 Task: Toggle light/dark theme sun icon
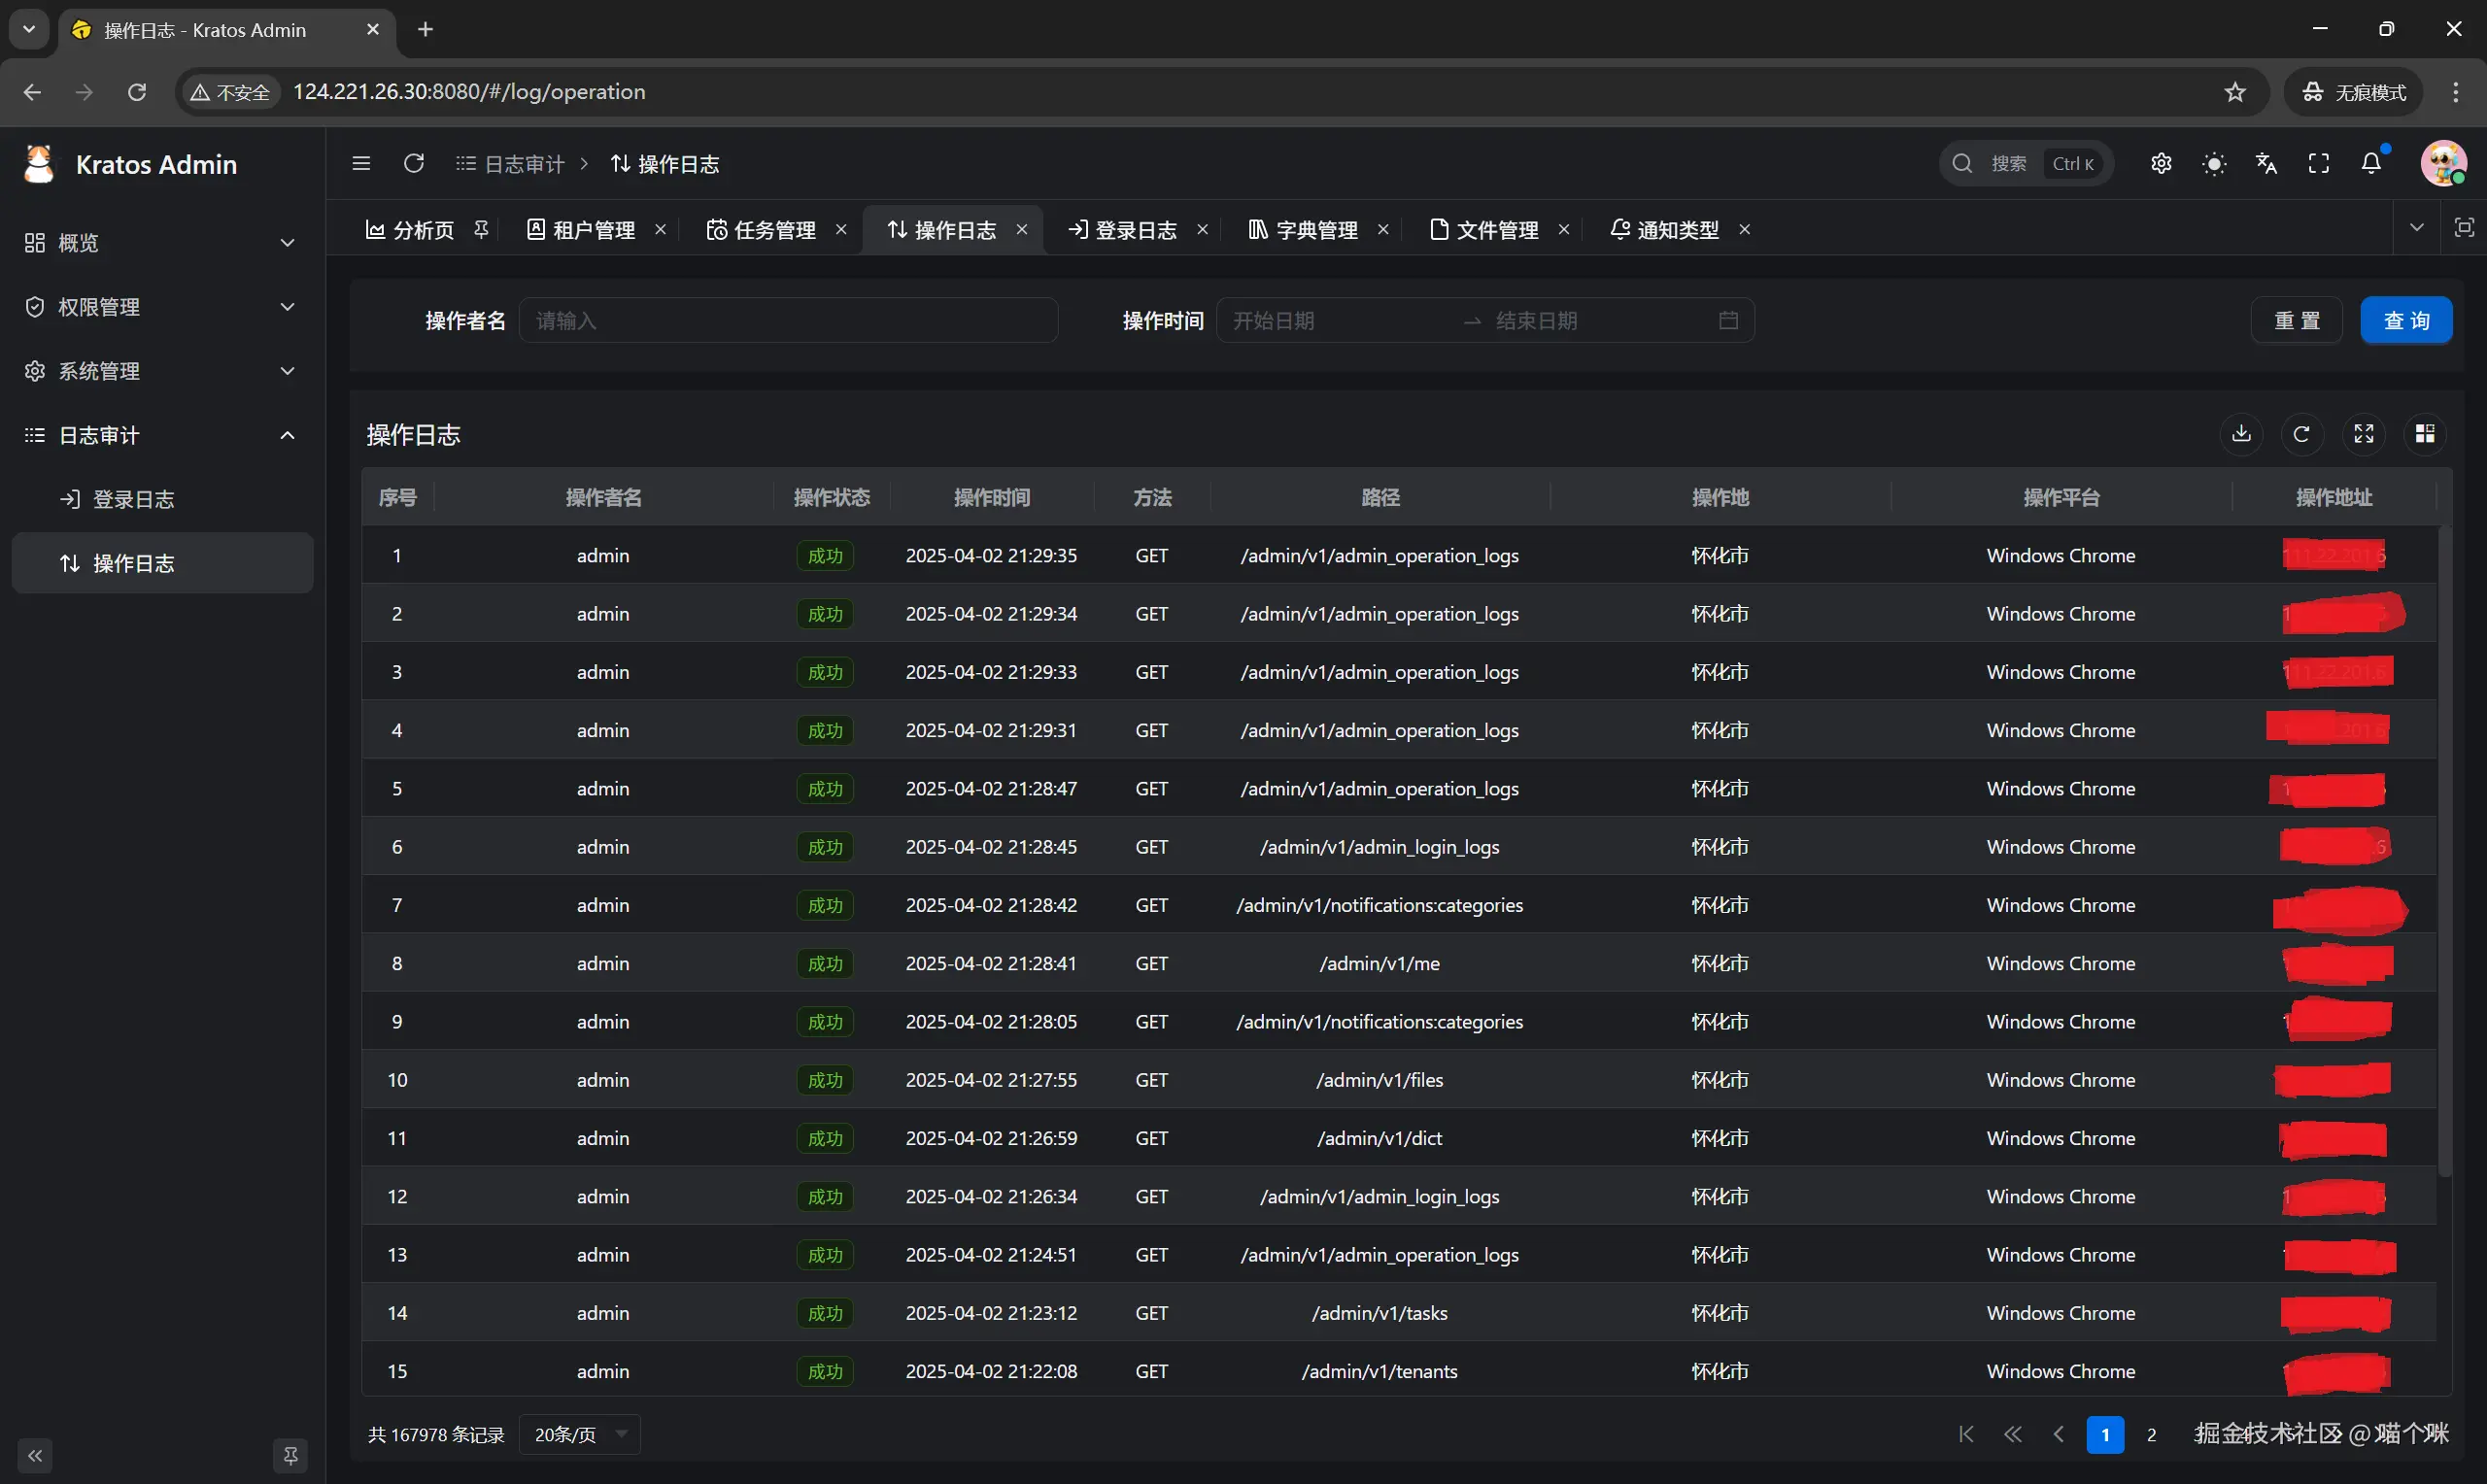tap(2214, 163)
